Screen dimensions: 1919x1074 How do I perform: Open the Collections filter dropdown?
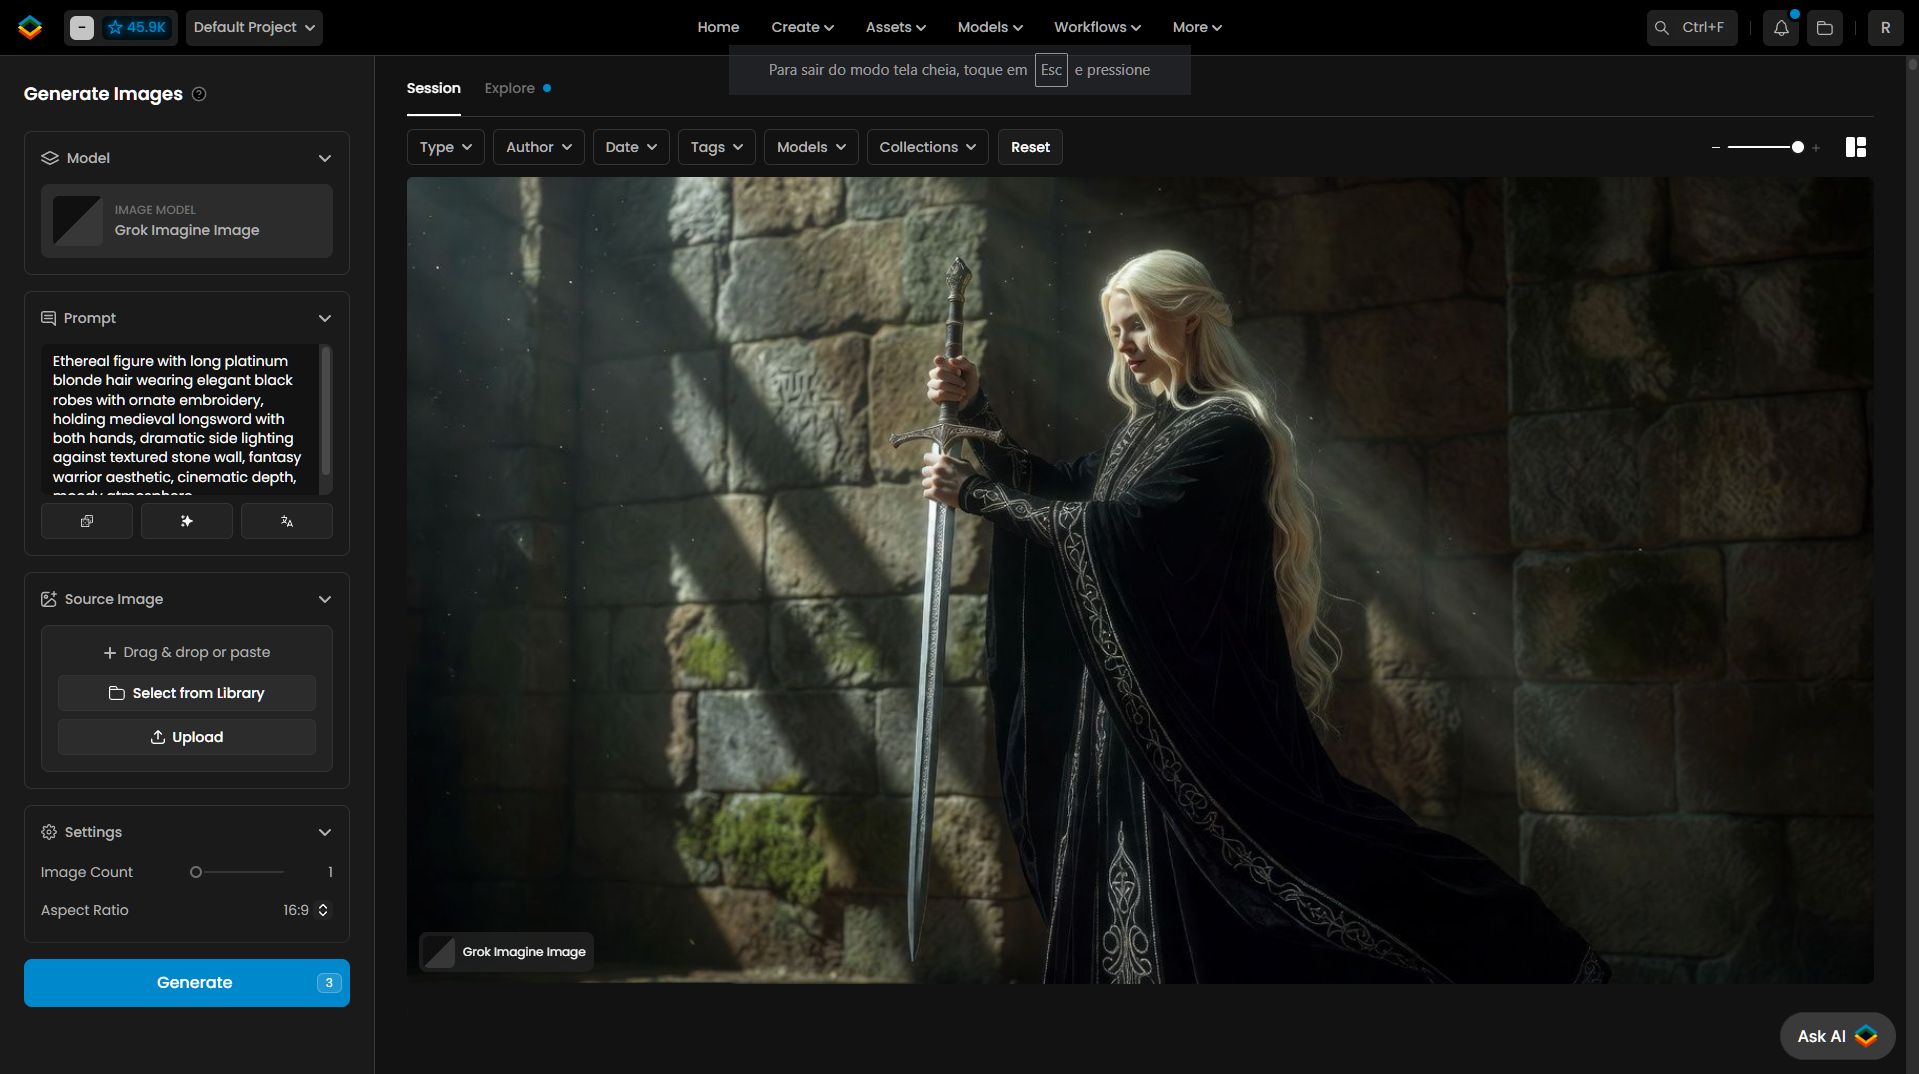coord(927,147)
